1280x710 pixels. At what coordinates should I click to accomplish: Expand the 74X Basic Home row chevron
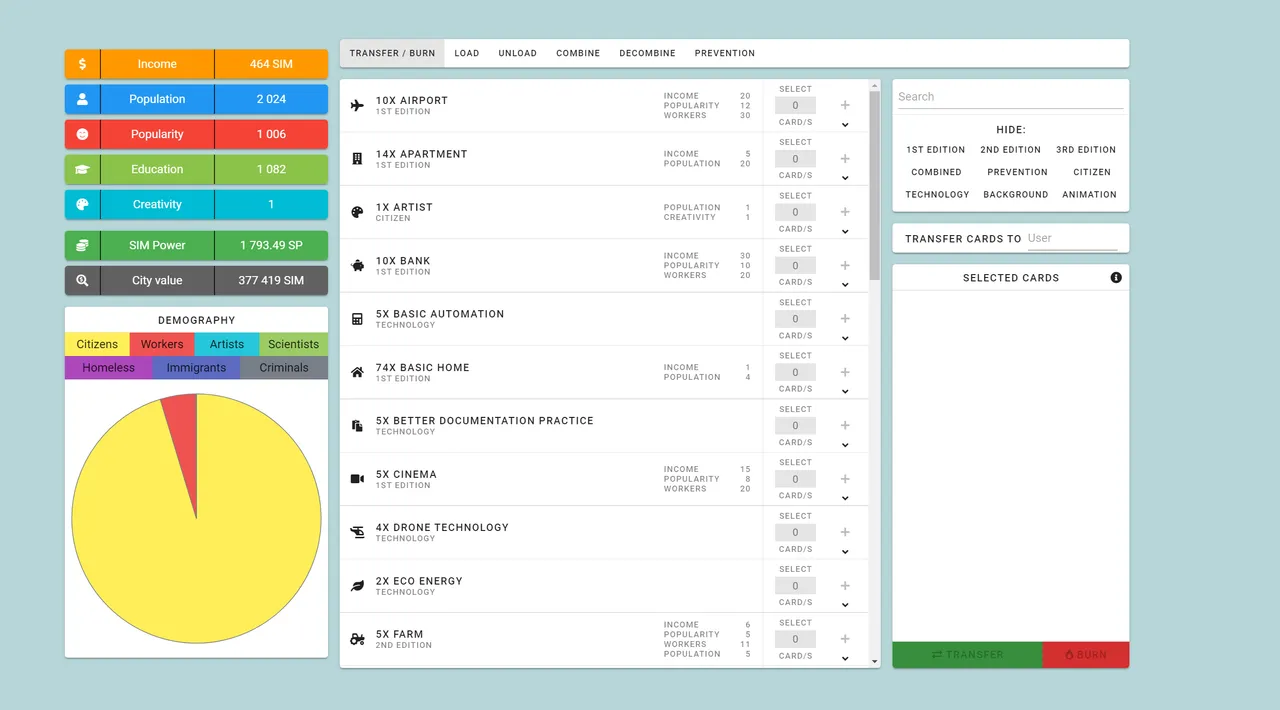coord(845,392)
